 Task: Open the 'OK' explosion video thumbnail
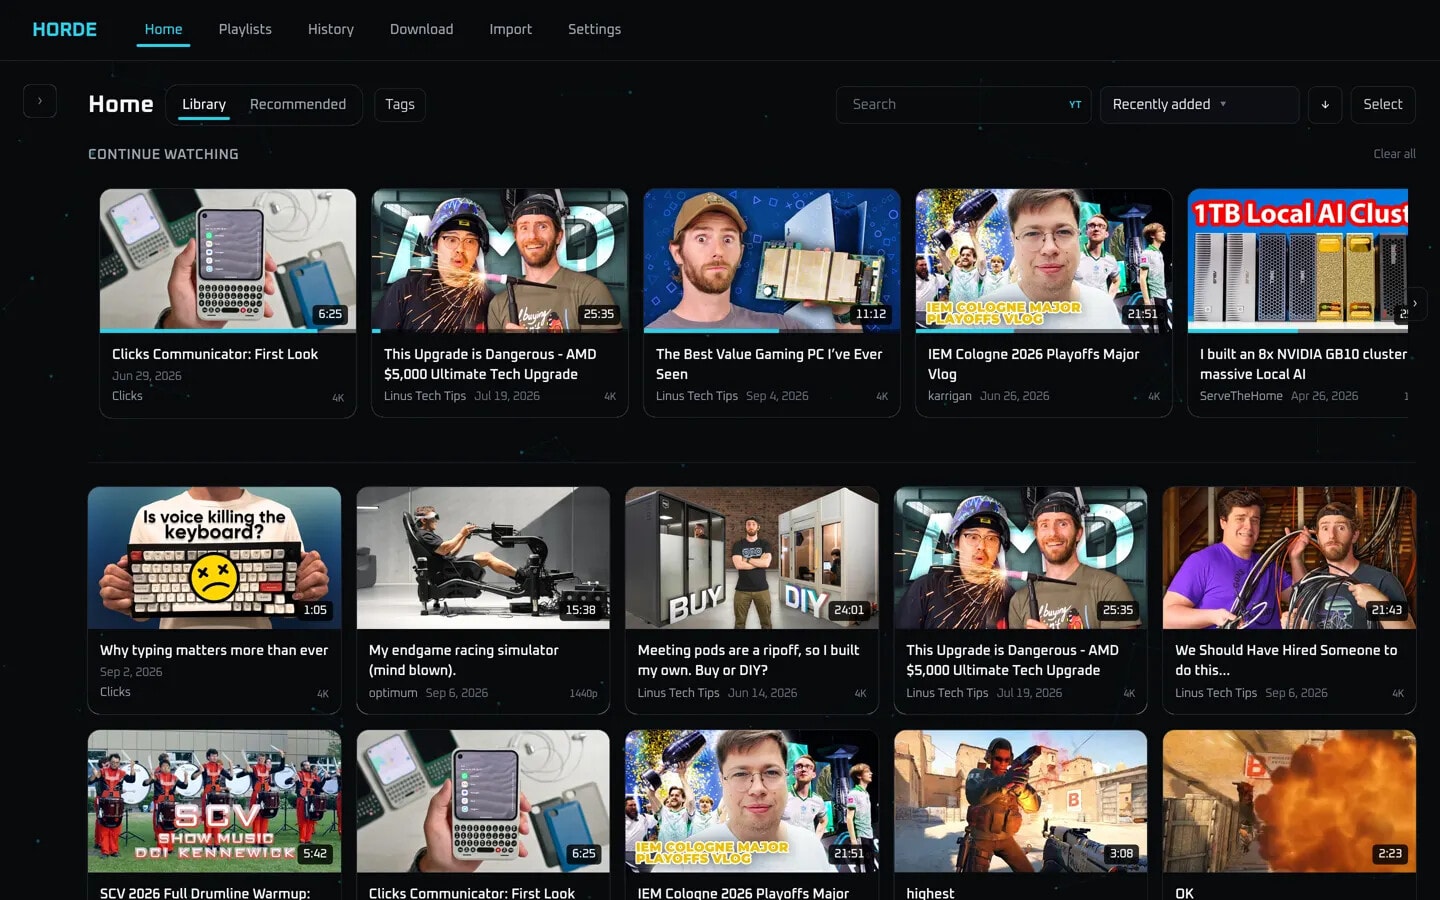click(1289, 801)
